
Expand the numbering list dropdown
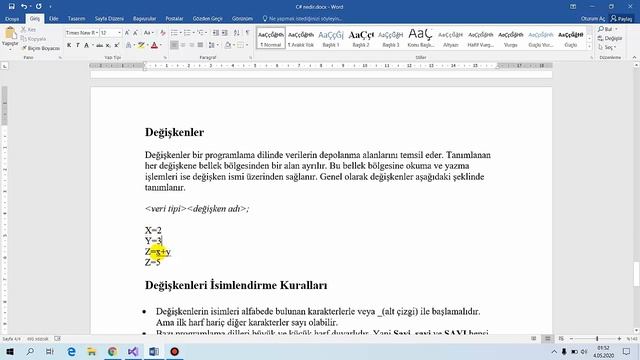point(193,33)
